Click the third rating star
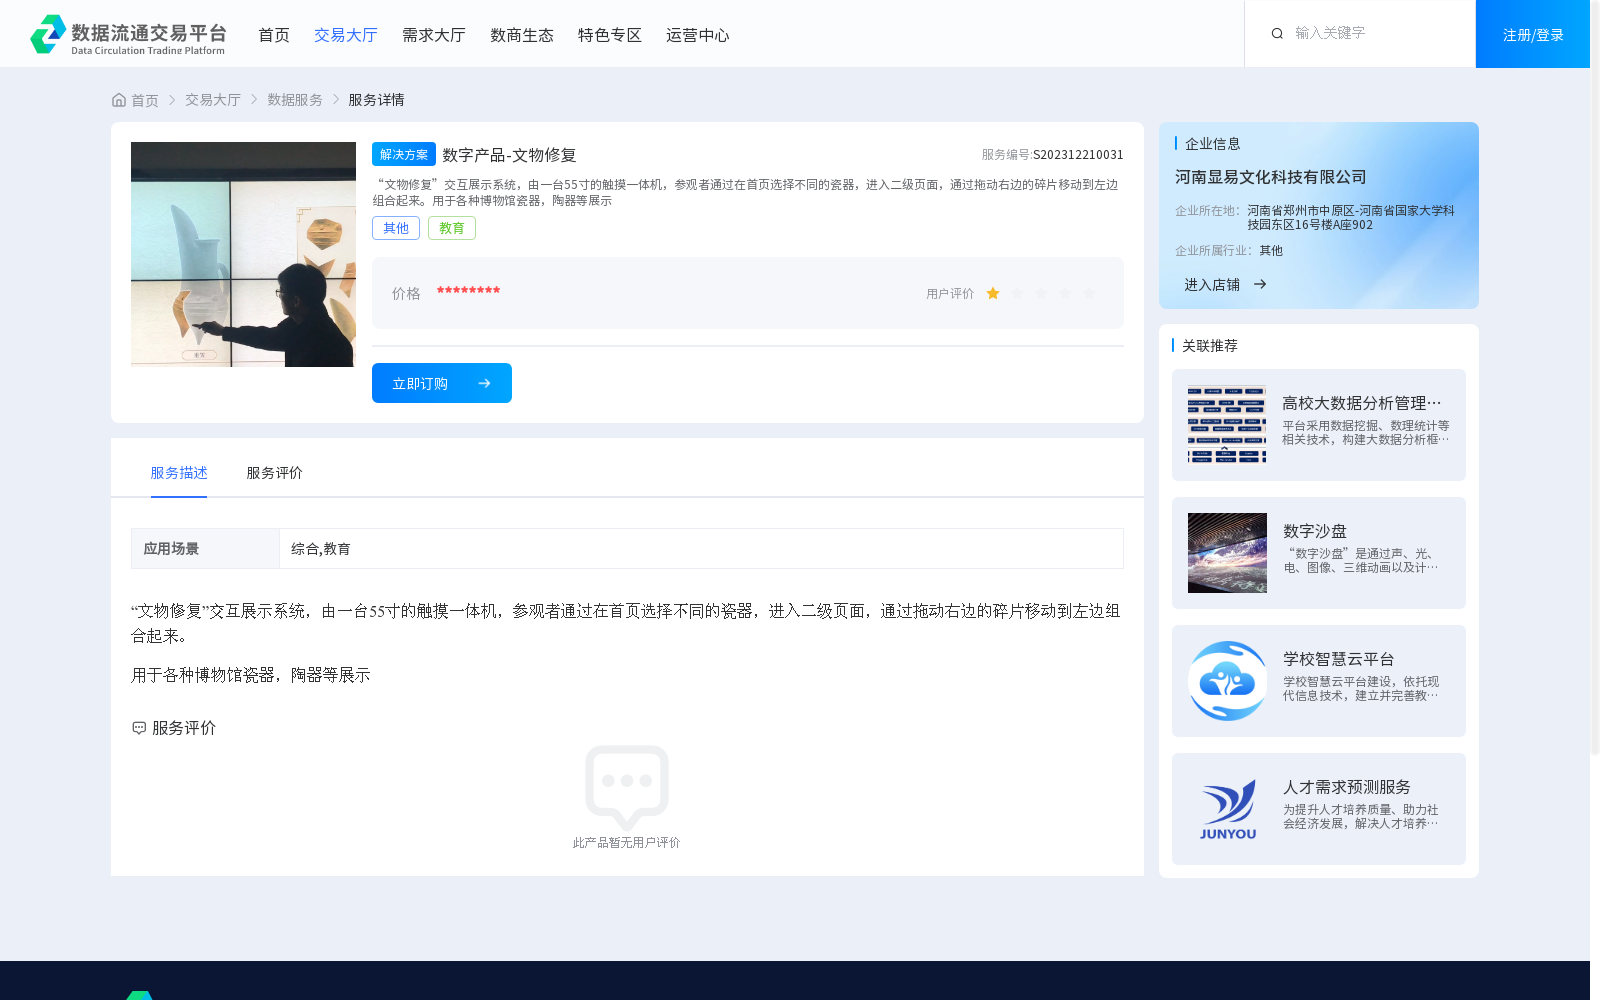Screen dimensions: 1600x1000 [x=1041, y=293]
